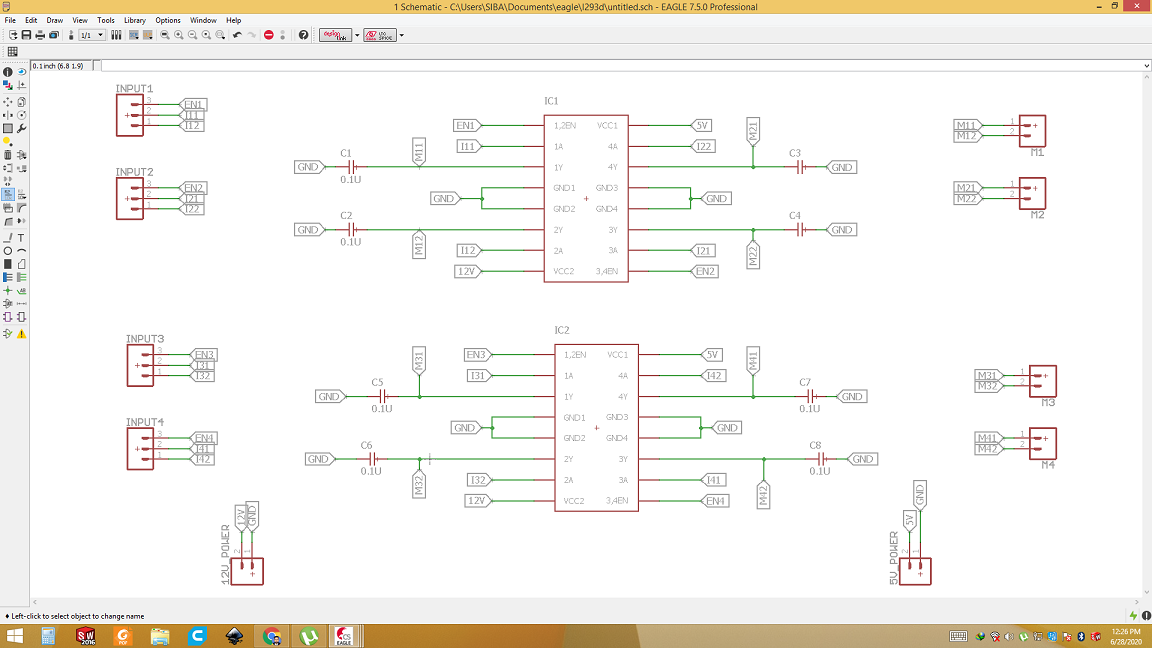This screenshot has width=1152, height=648.
Task: Select the Bus tool
Action: click(7, 277)
